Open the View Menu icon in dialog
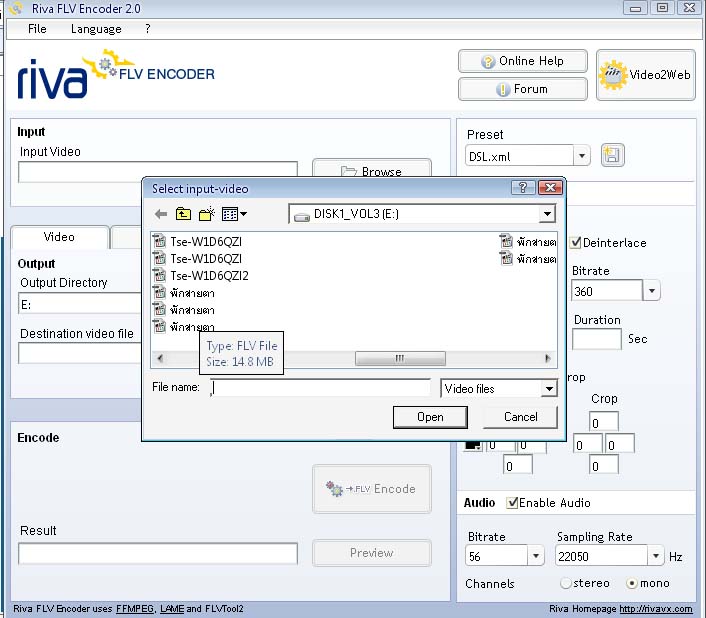This screenshot has width=706, height=618. [234, 214]
